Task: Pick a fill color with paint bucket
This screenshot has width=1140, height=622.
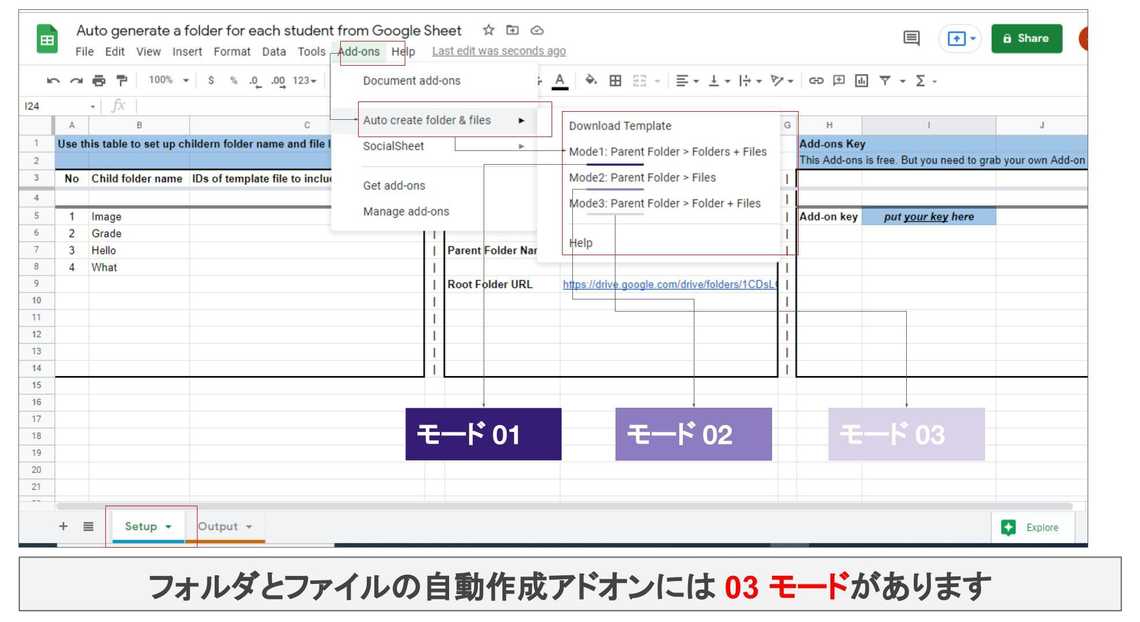Action: (590, 81)
